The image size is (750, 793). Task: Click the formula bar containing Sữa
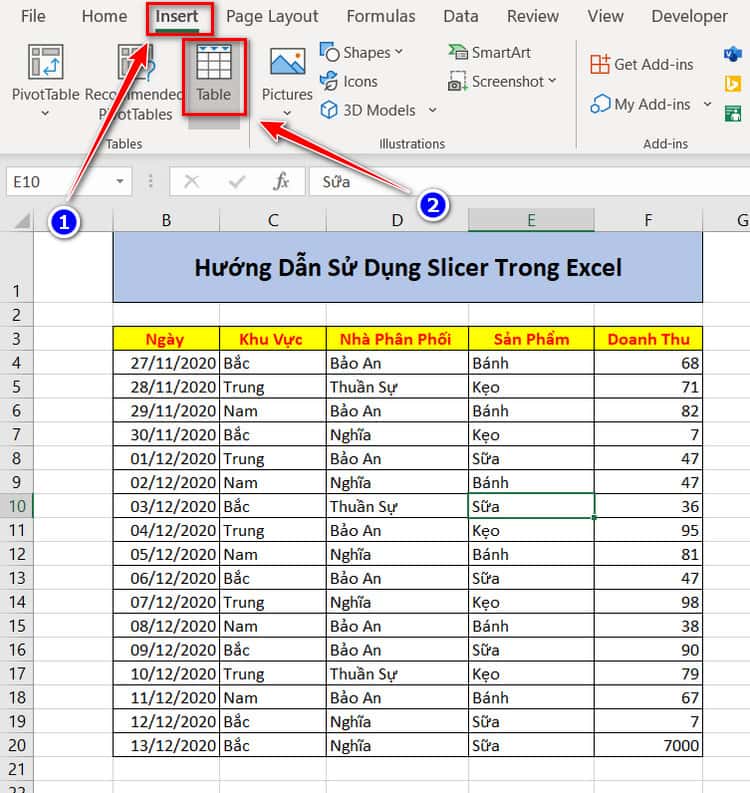point(529,181)
